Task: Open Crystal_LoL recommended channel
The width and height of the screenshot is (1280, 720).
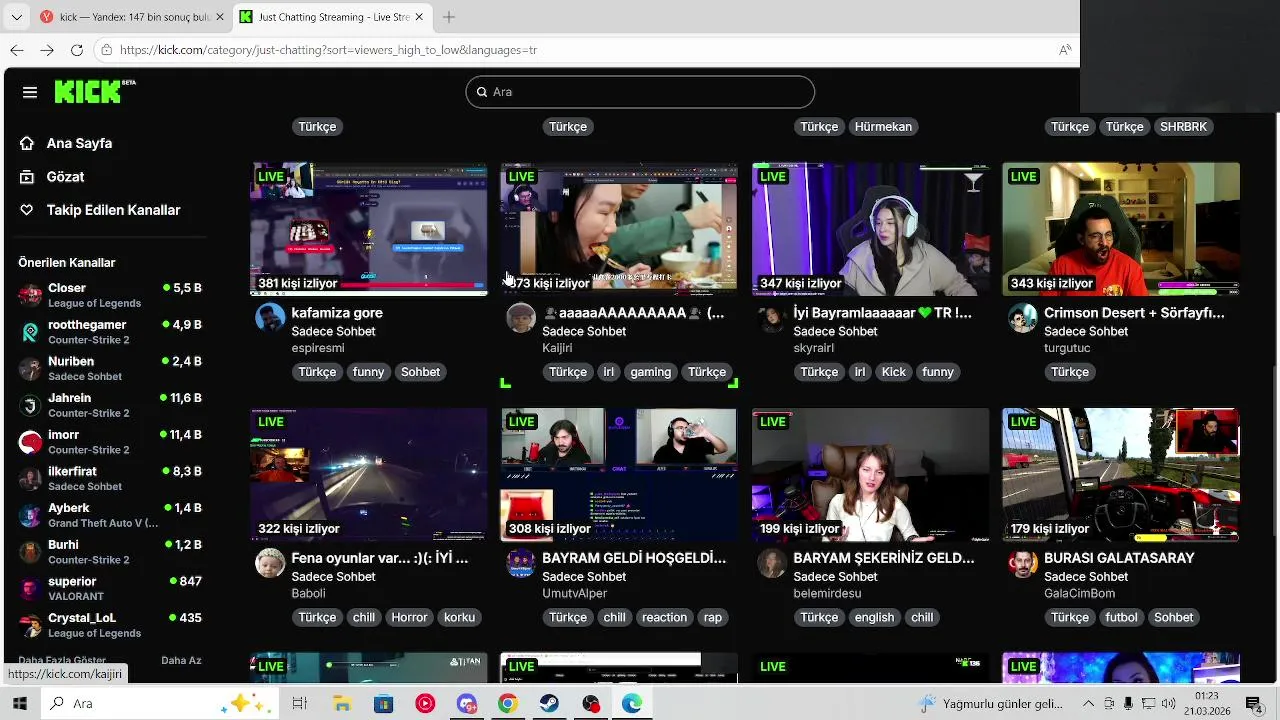Action: (x=110, y=625)
